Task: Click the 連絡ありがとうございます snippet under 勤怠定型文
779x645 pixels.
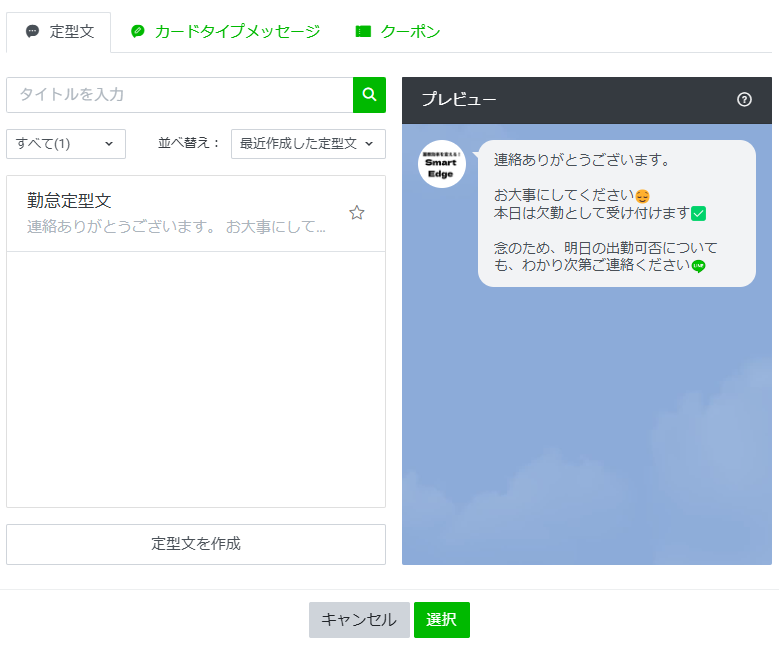Action: [176, 227]
